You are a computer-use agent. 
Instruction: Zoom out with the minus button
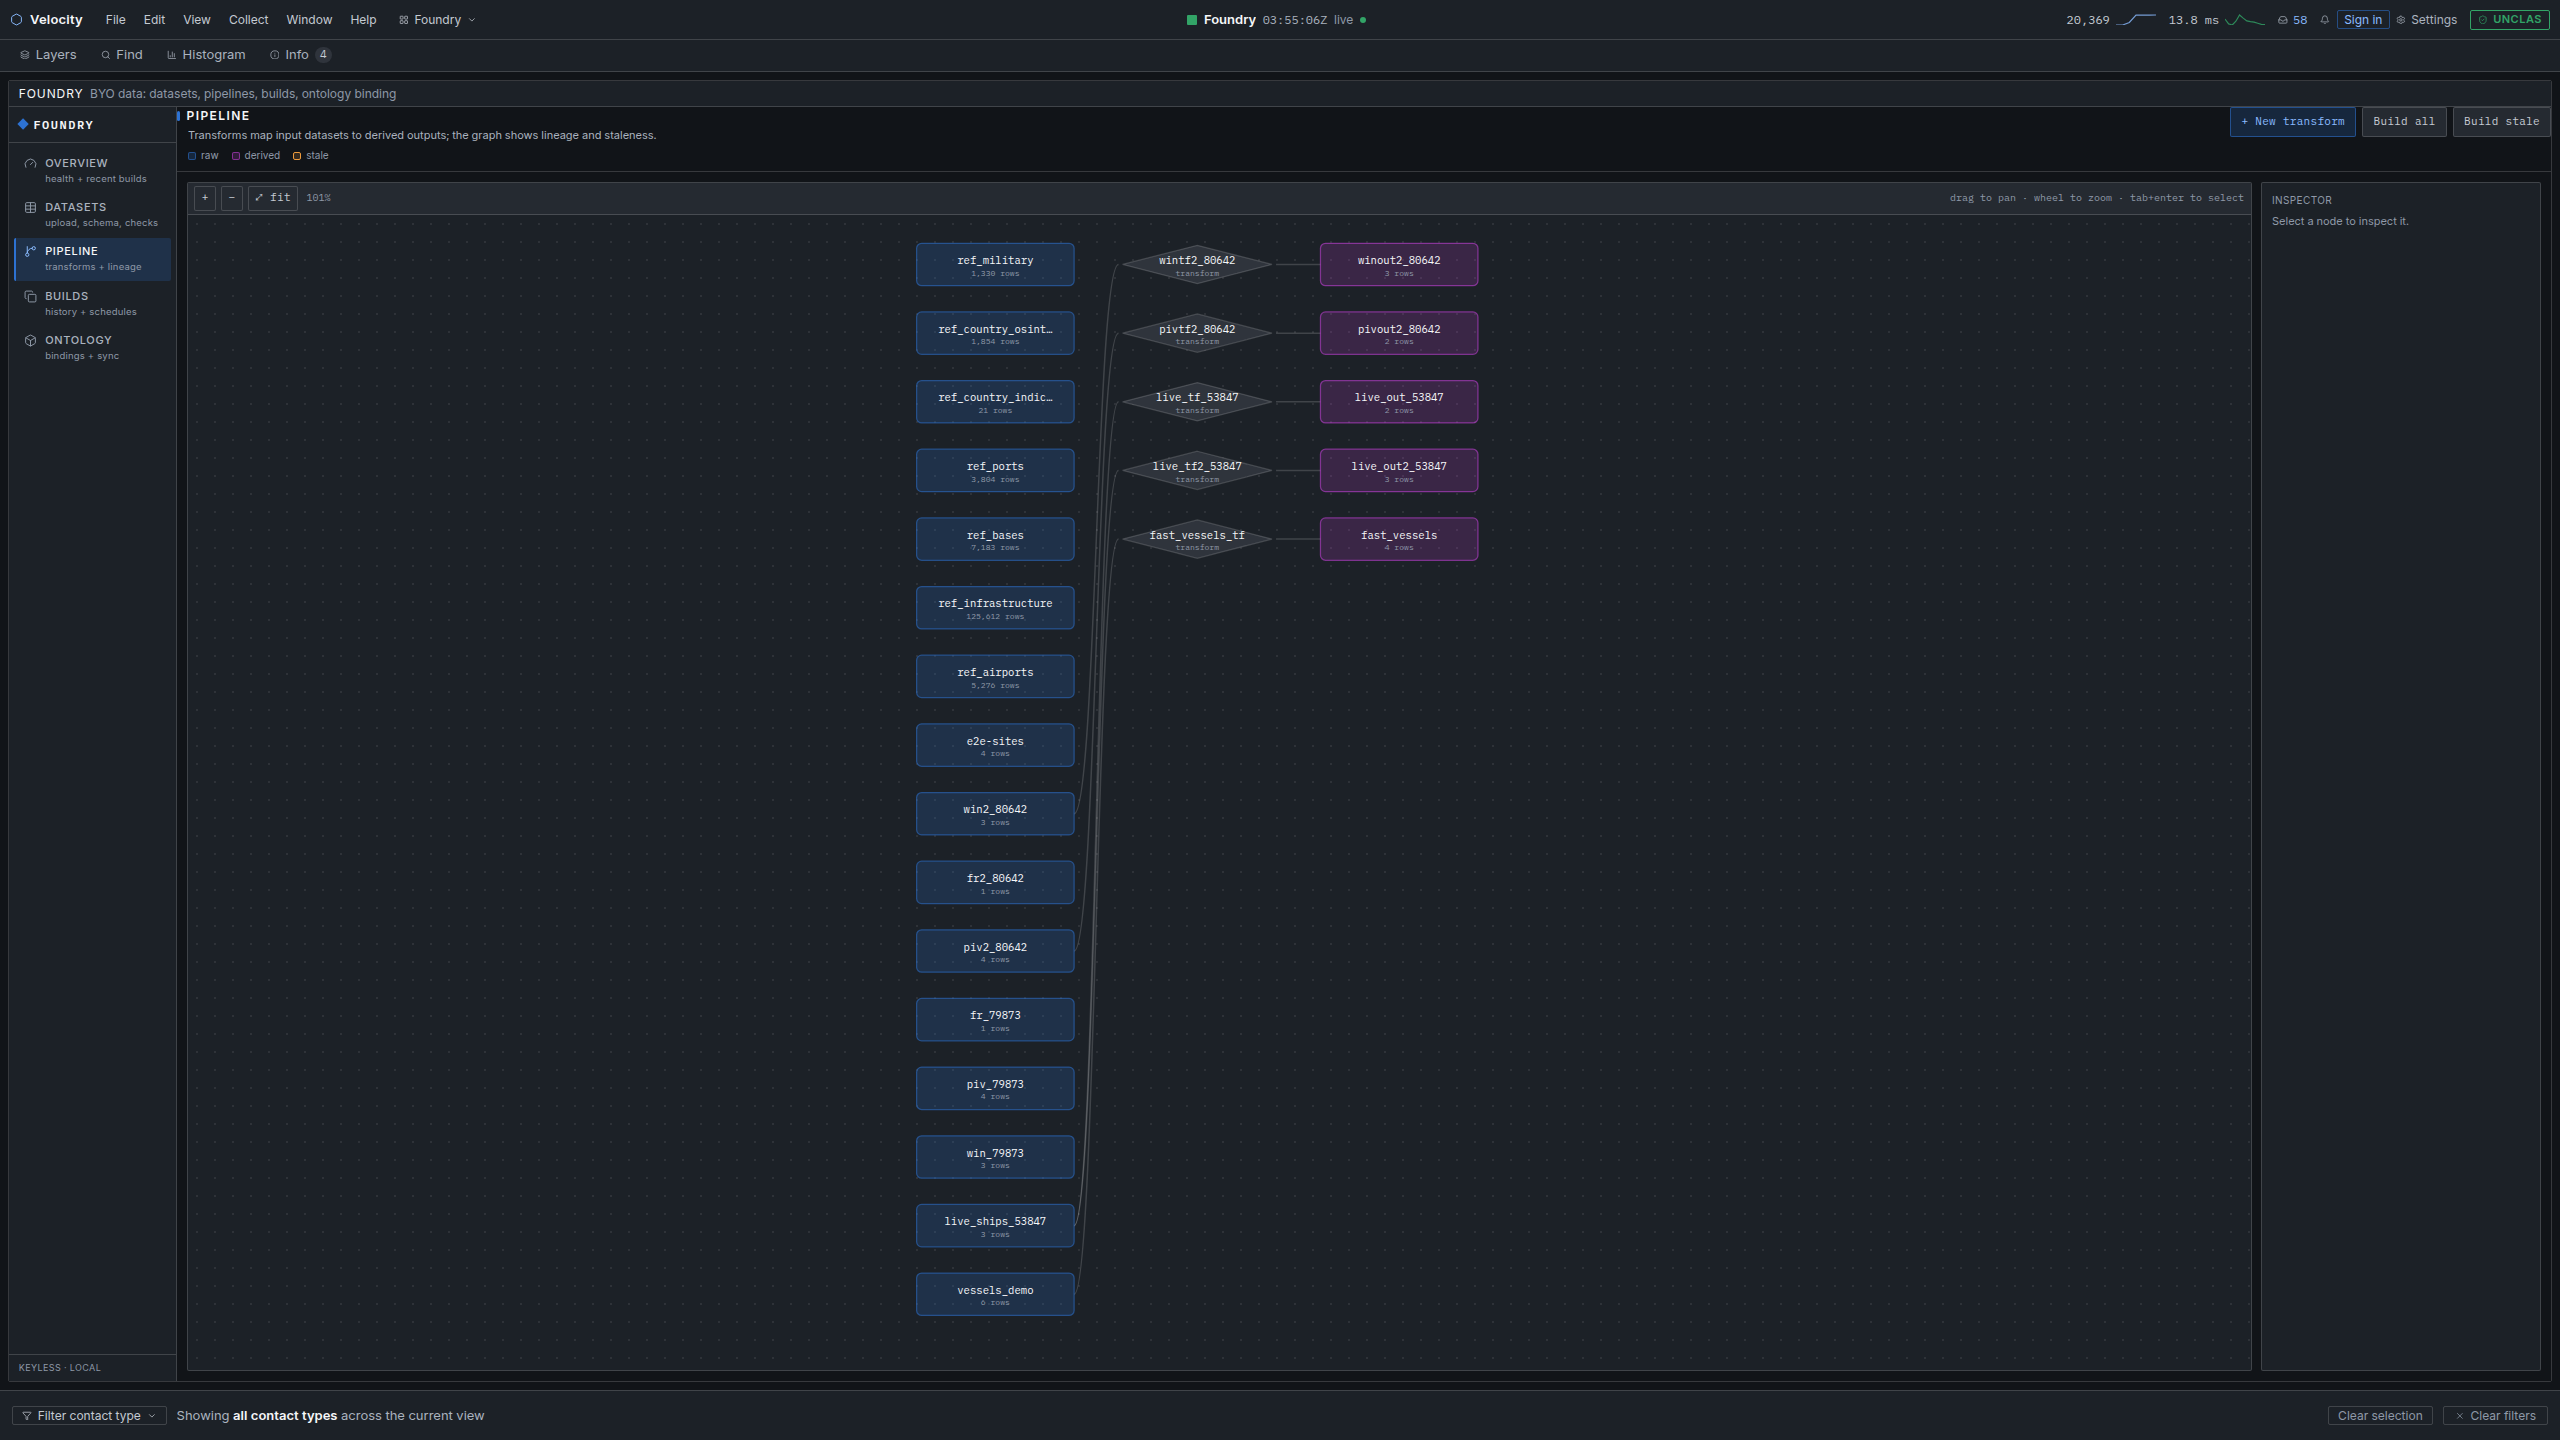232,198
